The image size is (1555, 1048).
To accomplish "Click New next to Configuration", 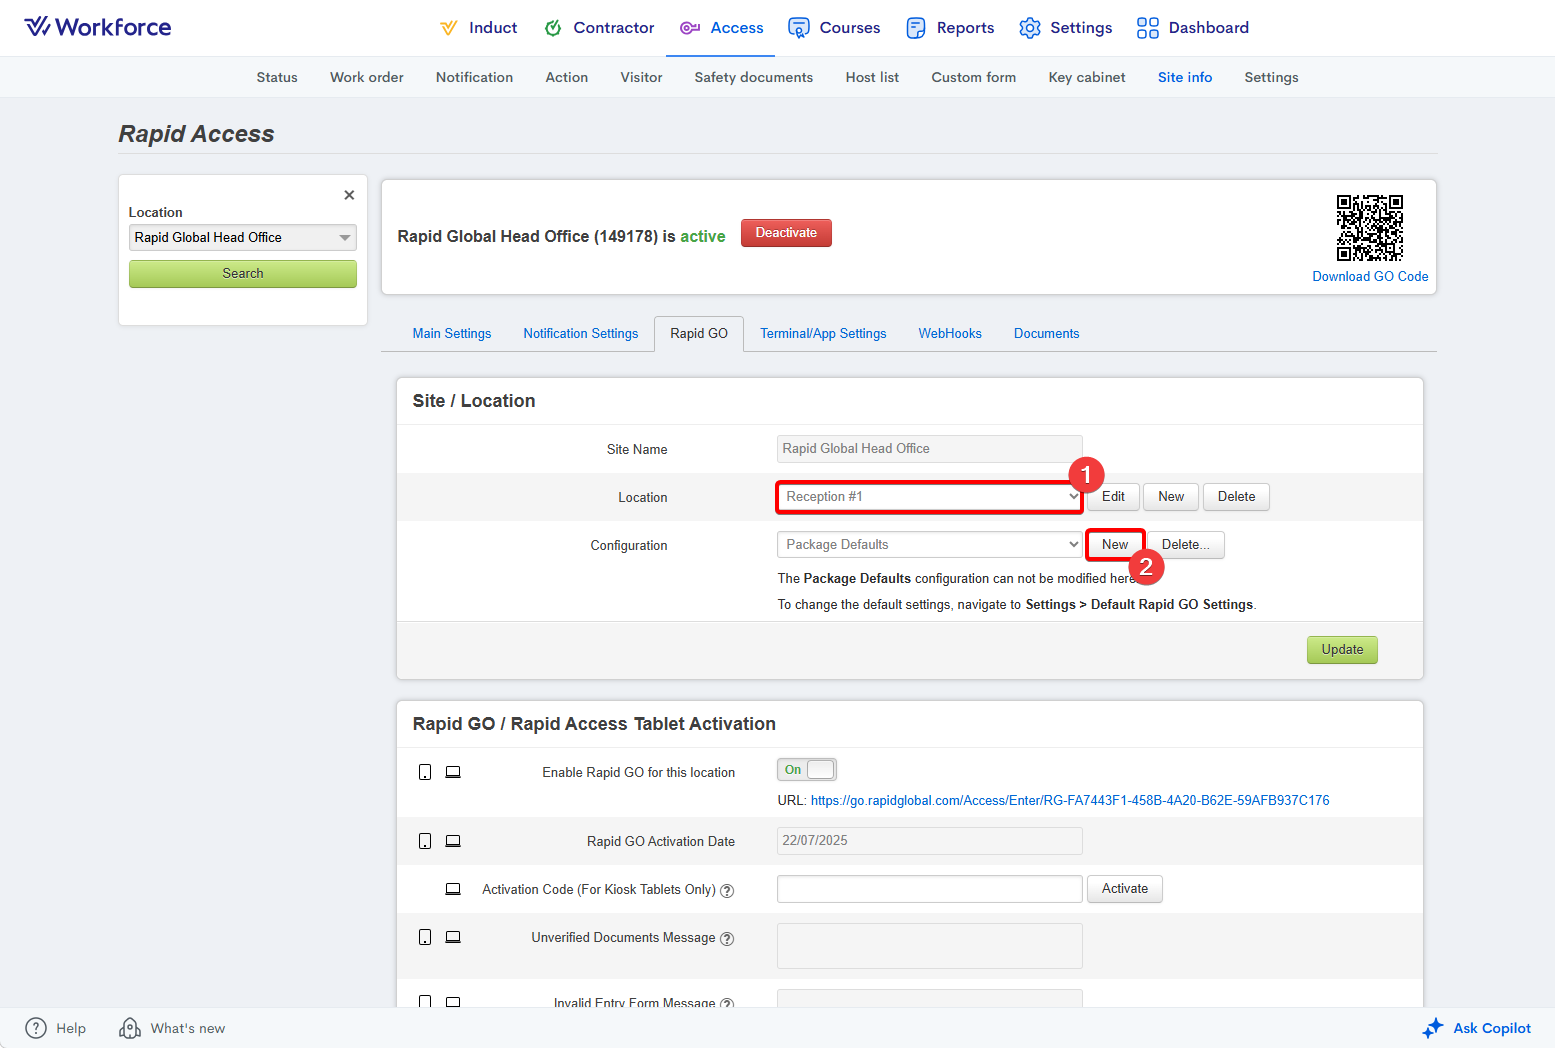I will [1115, 545].
